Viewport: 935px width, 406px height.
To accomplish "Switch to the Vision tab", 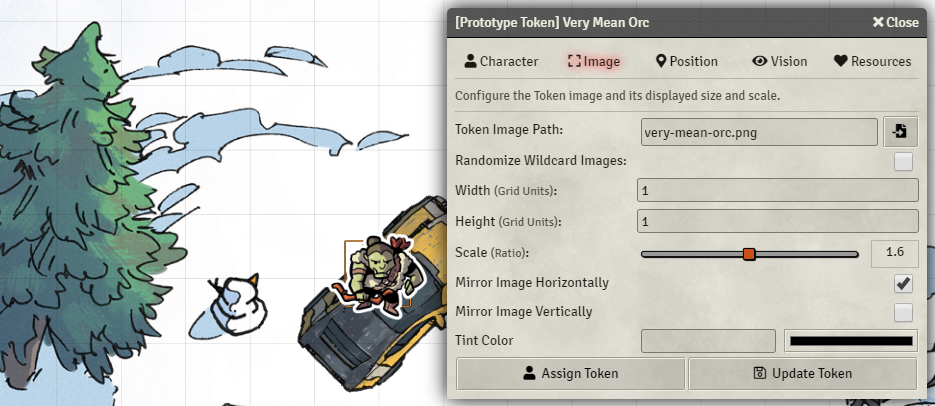I will click(779, 61).
